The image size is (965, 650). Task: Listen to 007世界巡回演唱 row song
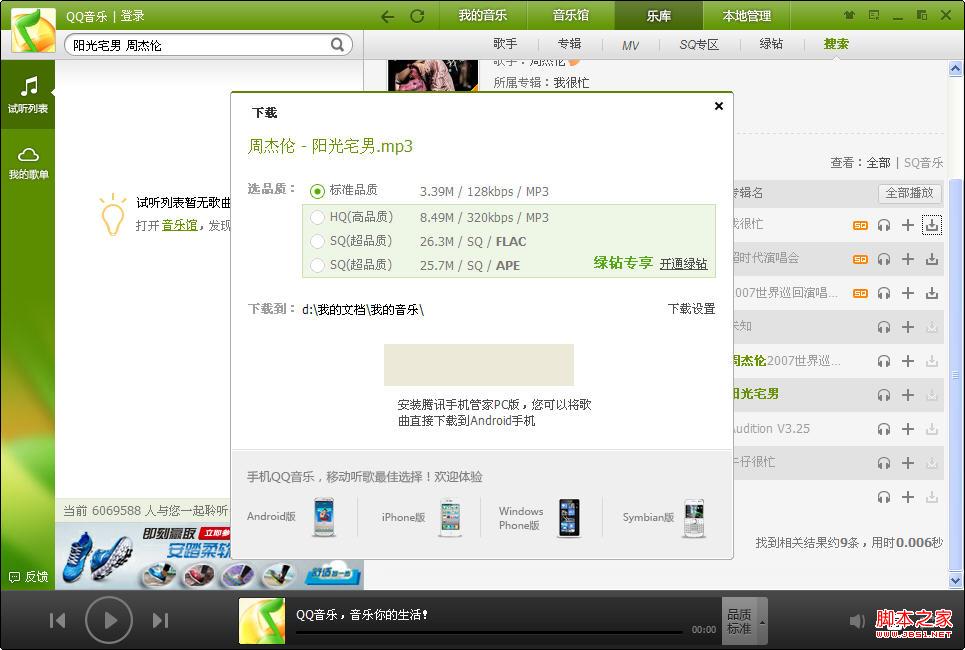pos(884,293)
